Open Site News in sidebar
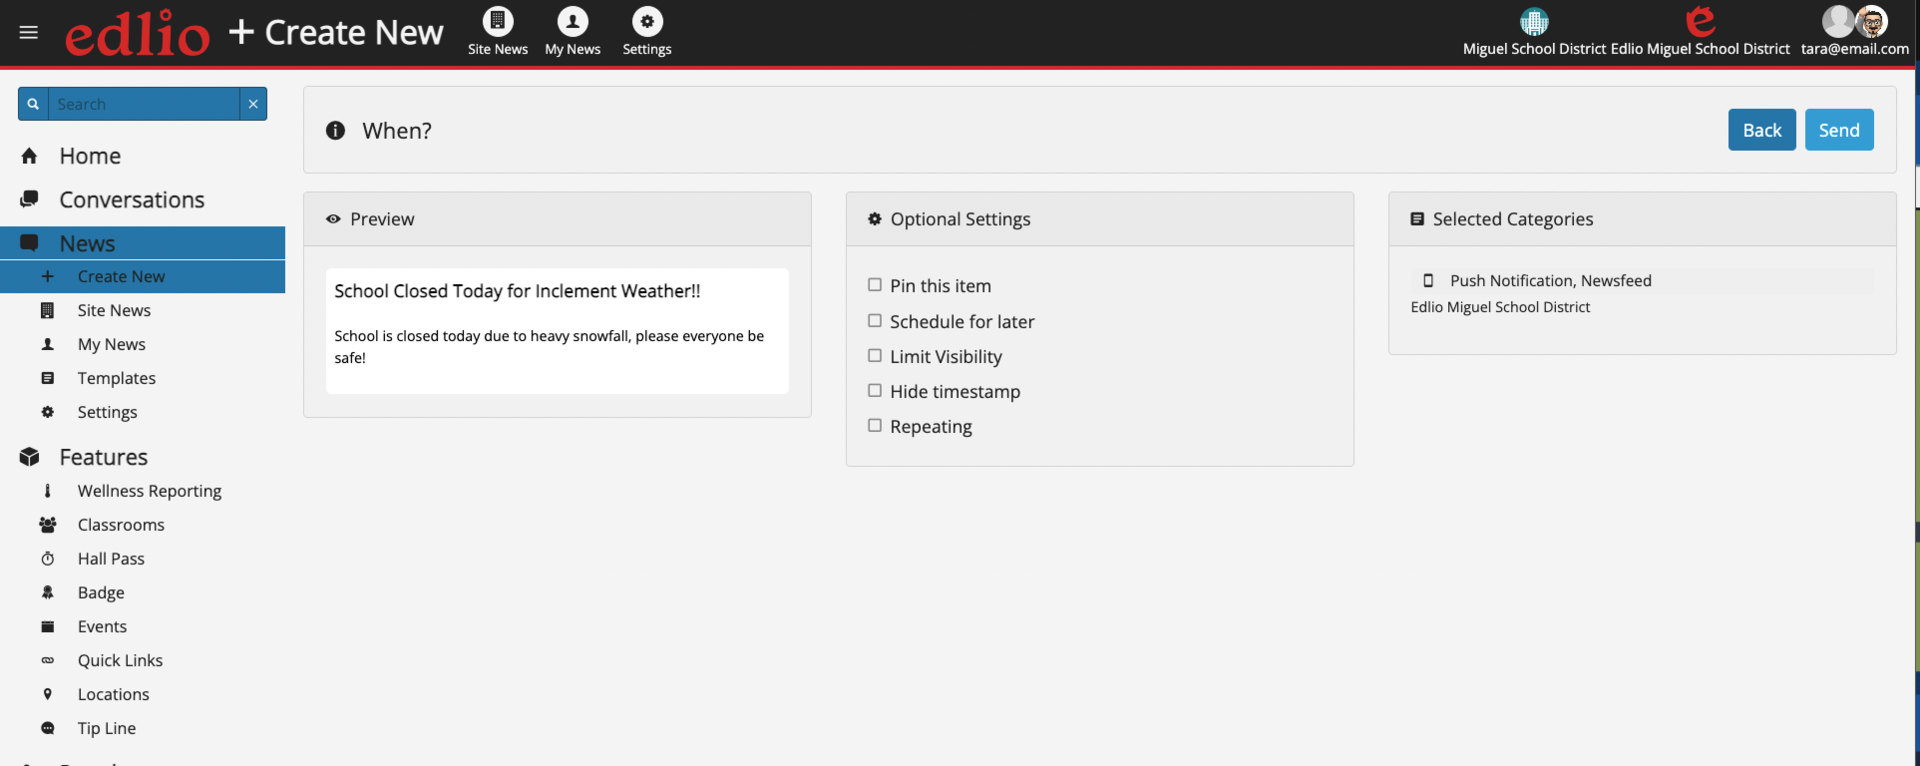Screen dimensions: 1920x766 114,311
